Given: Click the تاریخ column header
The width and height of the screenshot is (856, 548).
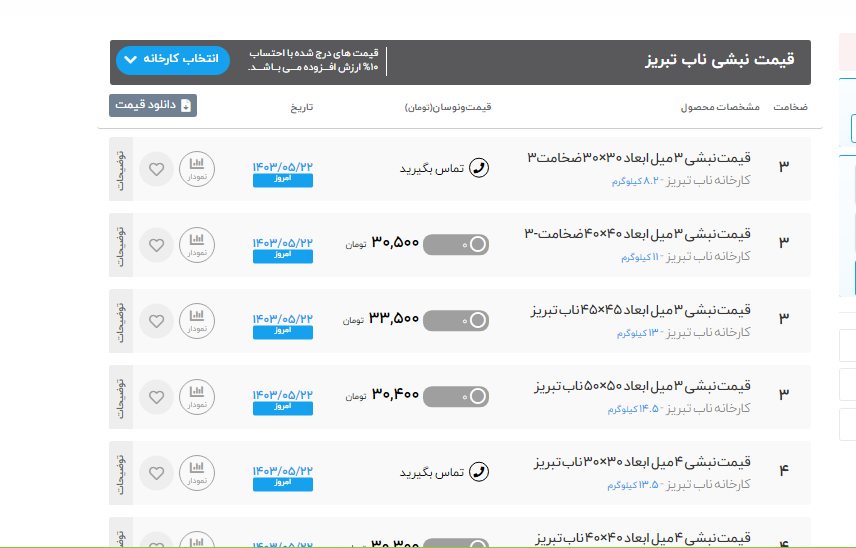Looking at the screenshot, I should [302, 107].
